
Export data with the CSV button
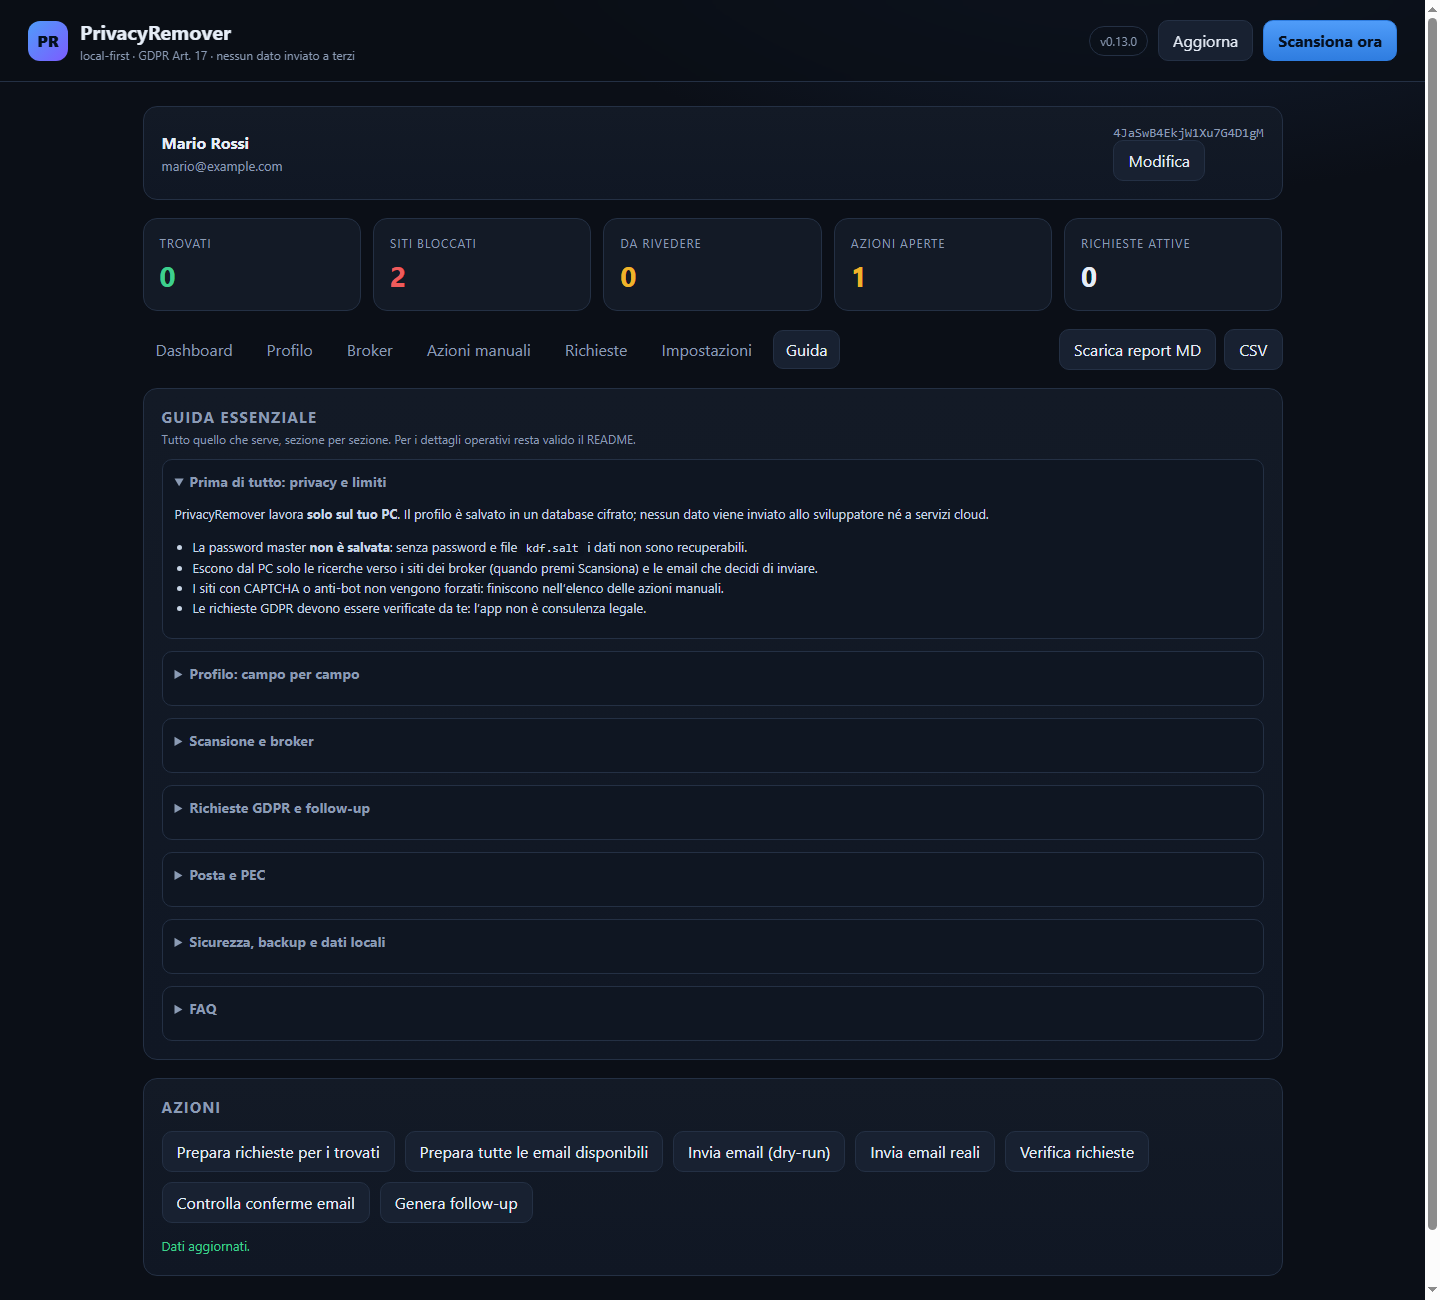click(1253, 350)
